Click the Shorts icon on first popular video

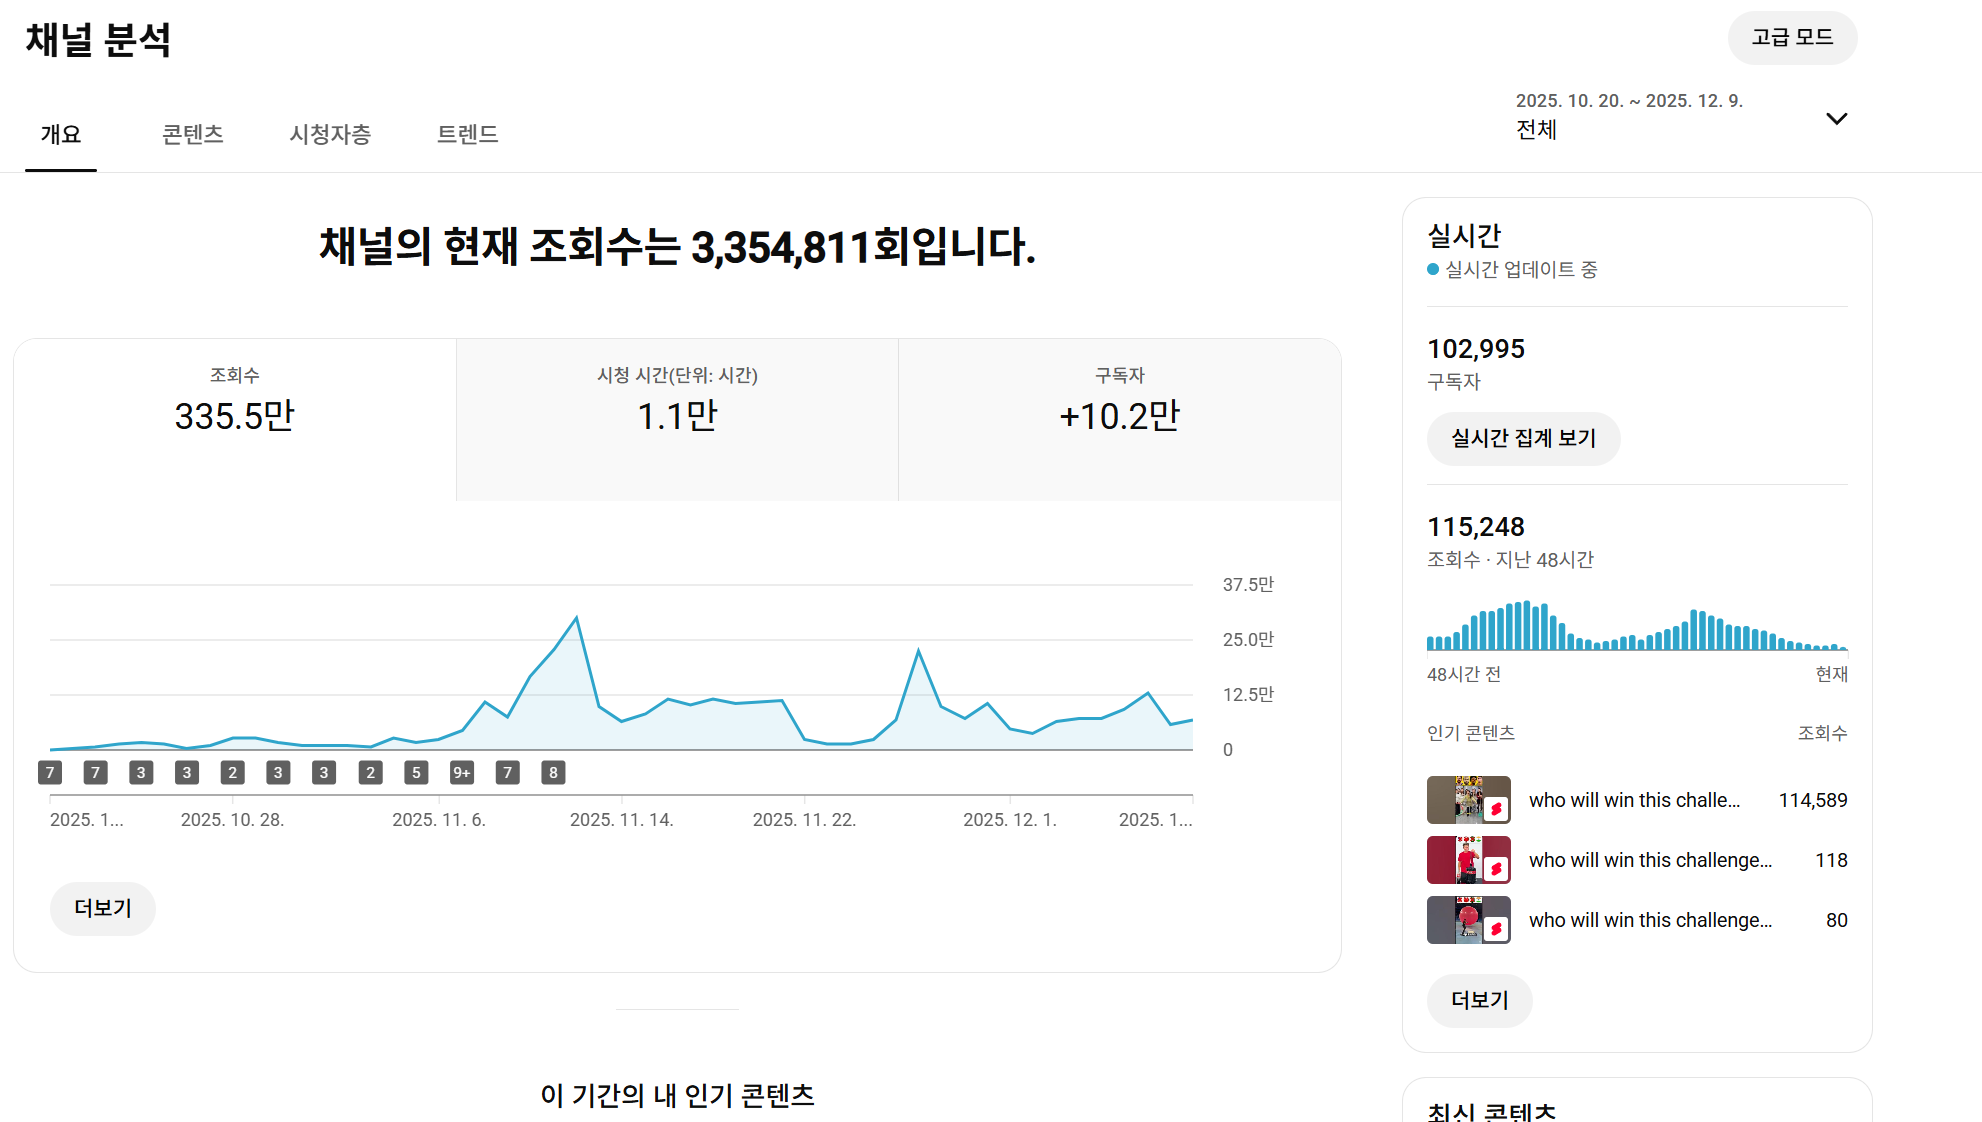pos(1496,809)
